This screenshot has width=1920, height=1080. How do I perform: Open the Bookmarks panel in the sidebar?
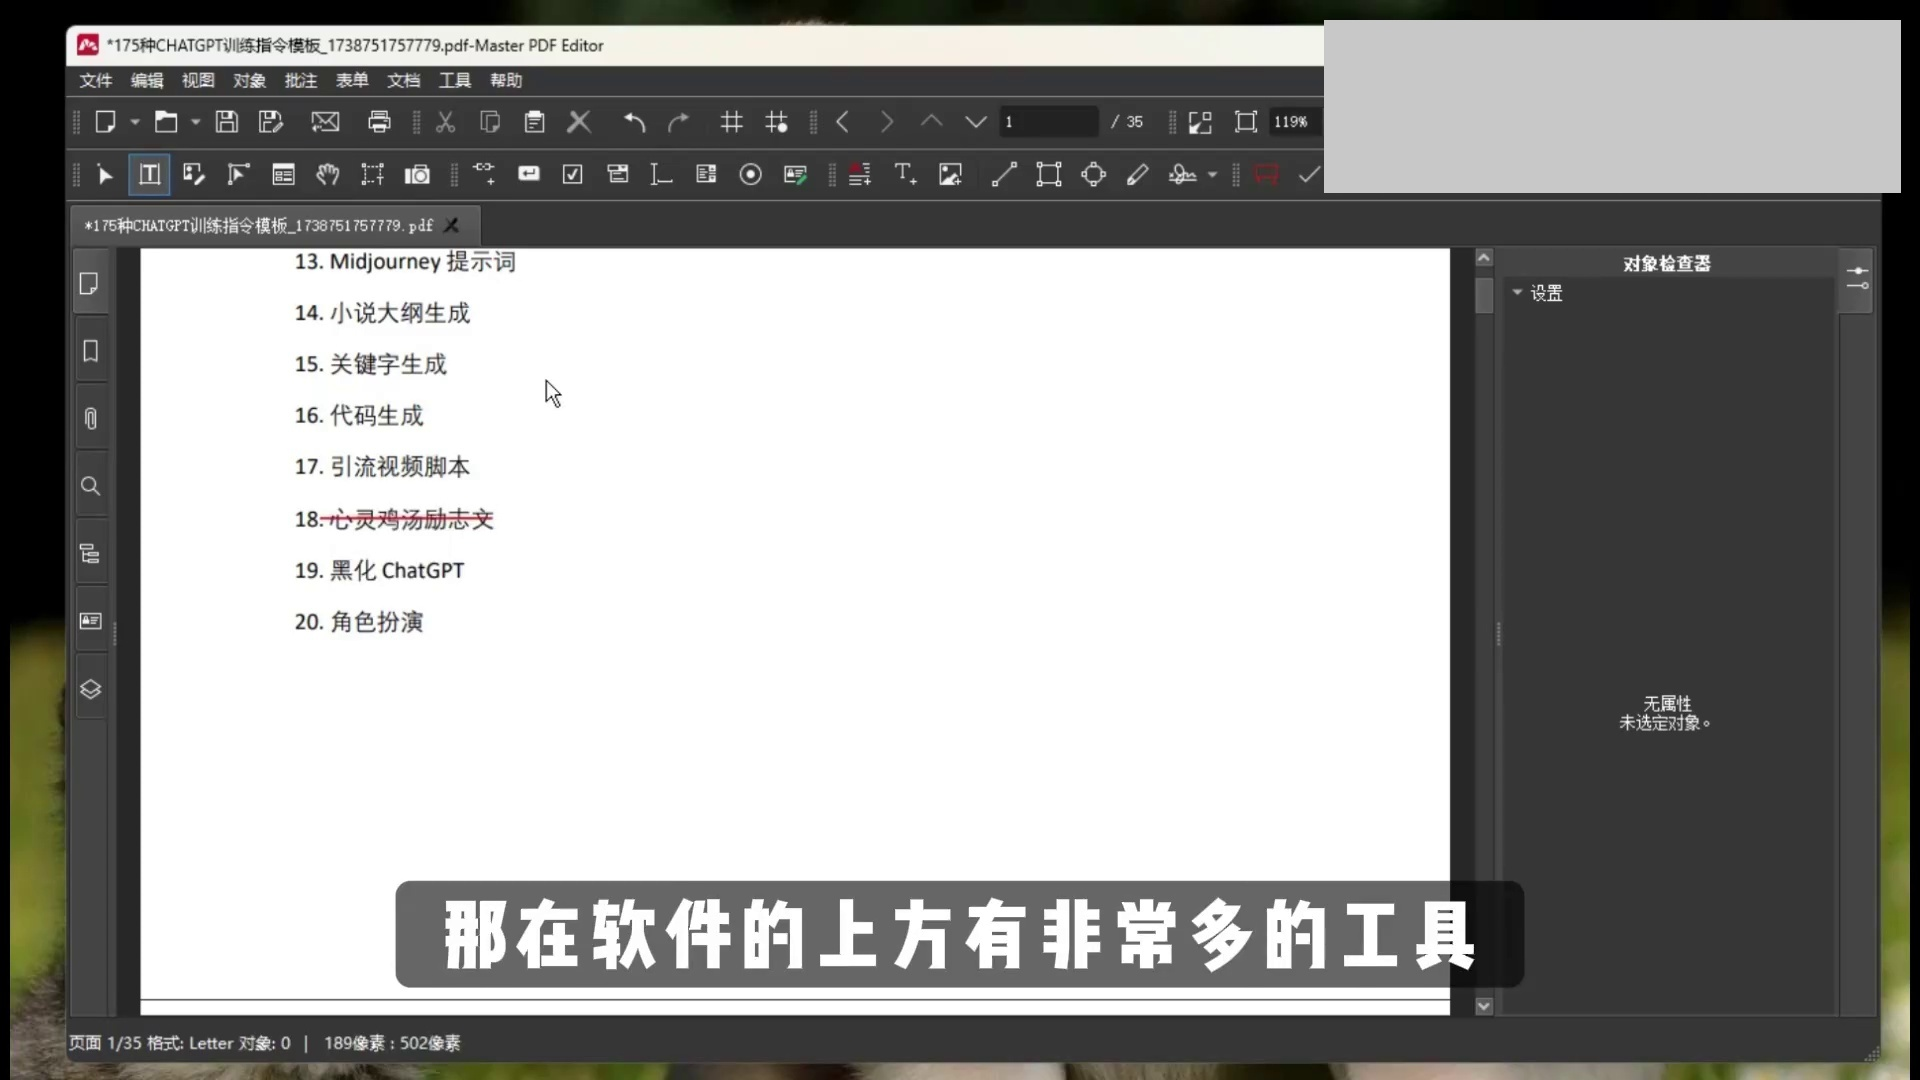tap(90, 351)
